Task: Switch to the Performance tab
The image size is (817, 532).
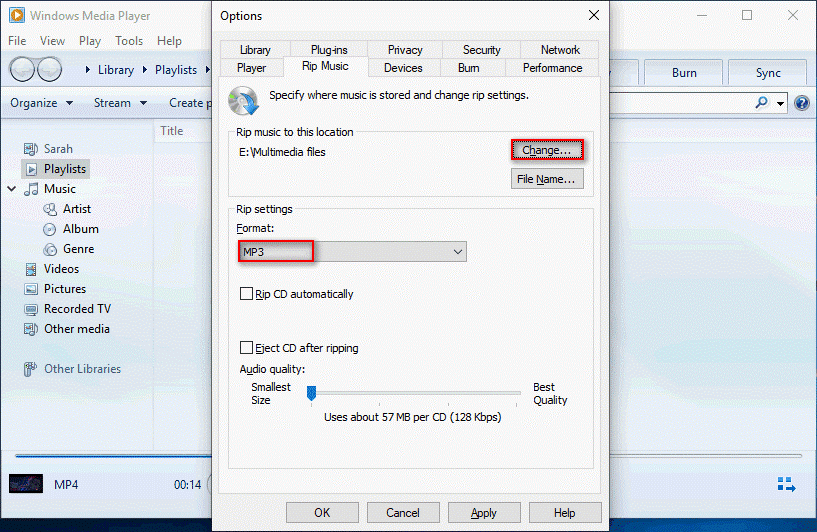Action: point(552,68)
